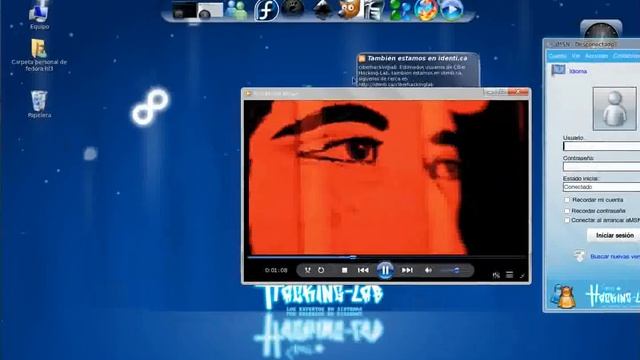Open the Equipo desktop icon
Screen dimensions: 640x360
(x=40, y=15)
